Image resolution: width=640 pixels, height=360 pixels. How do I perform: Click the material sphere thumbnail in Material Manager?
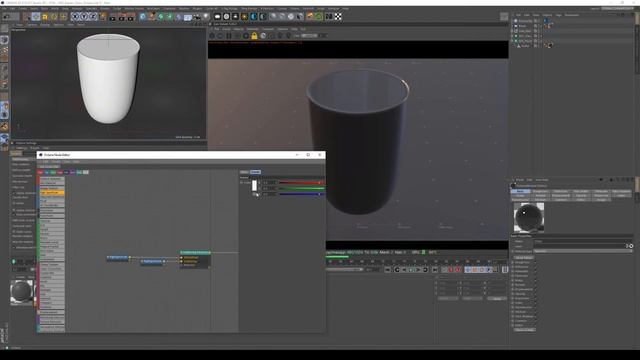pos(21,291)
